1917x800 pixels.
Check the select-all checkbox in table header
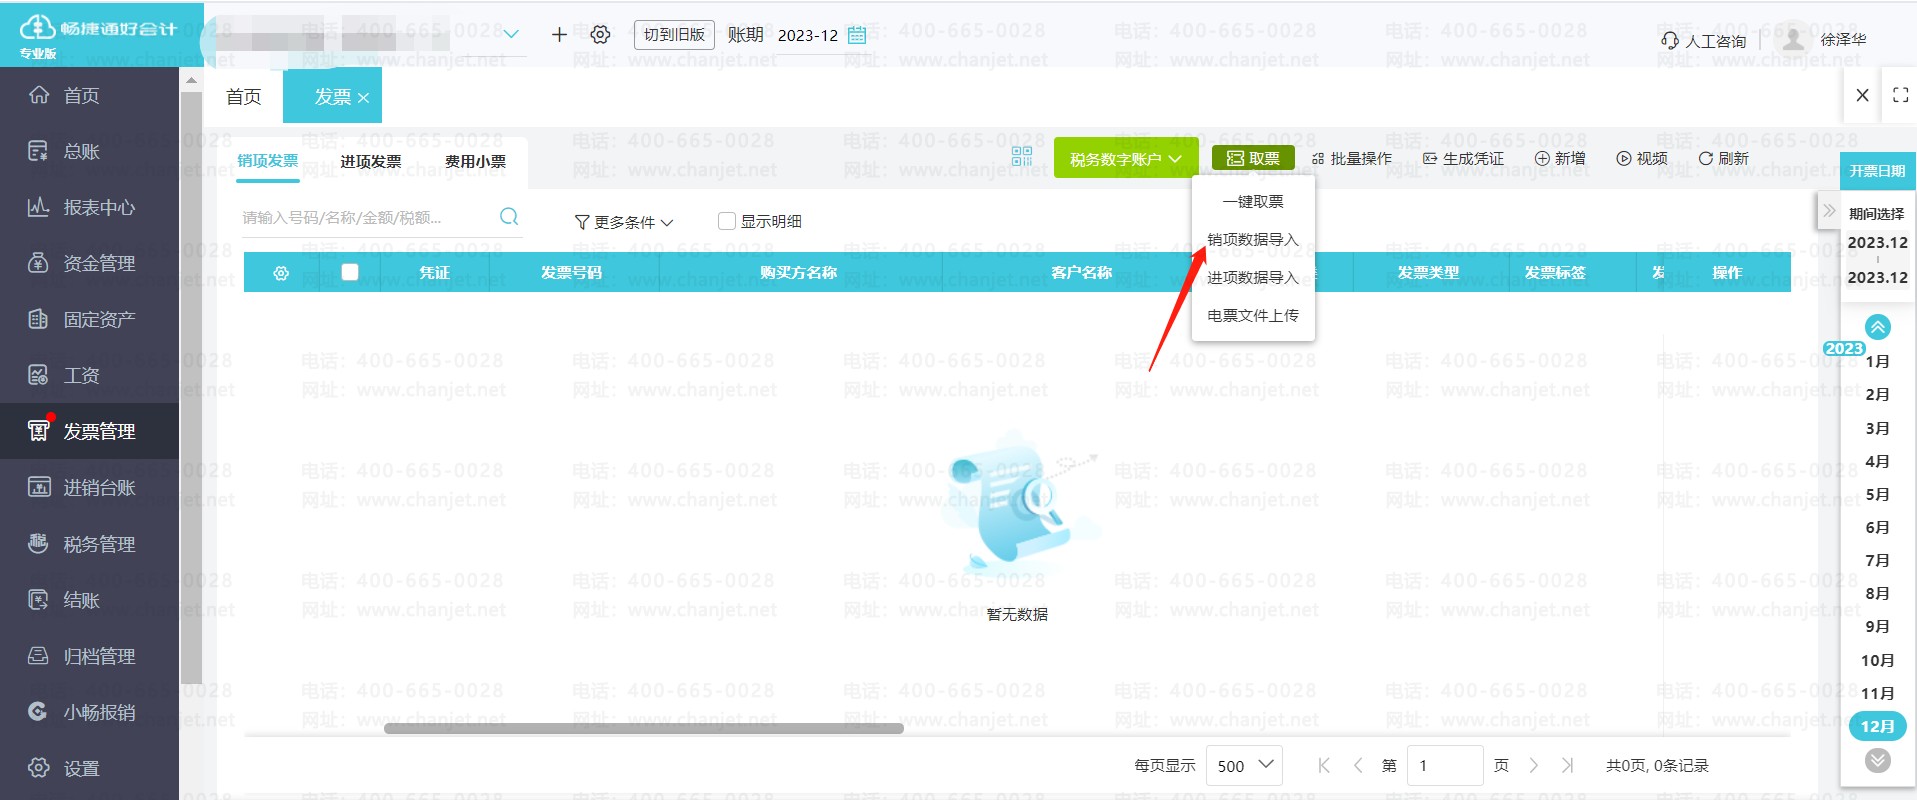tap(350, 272)
